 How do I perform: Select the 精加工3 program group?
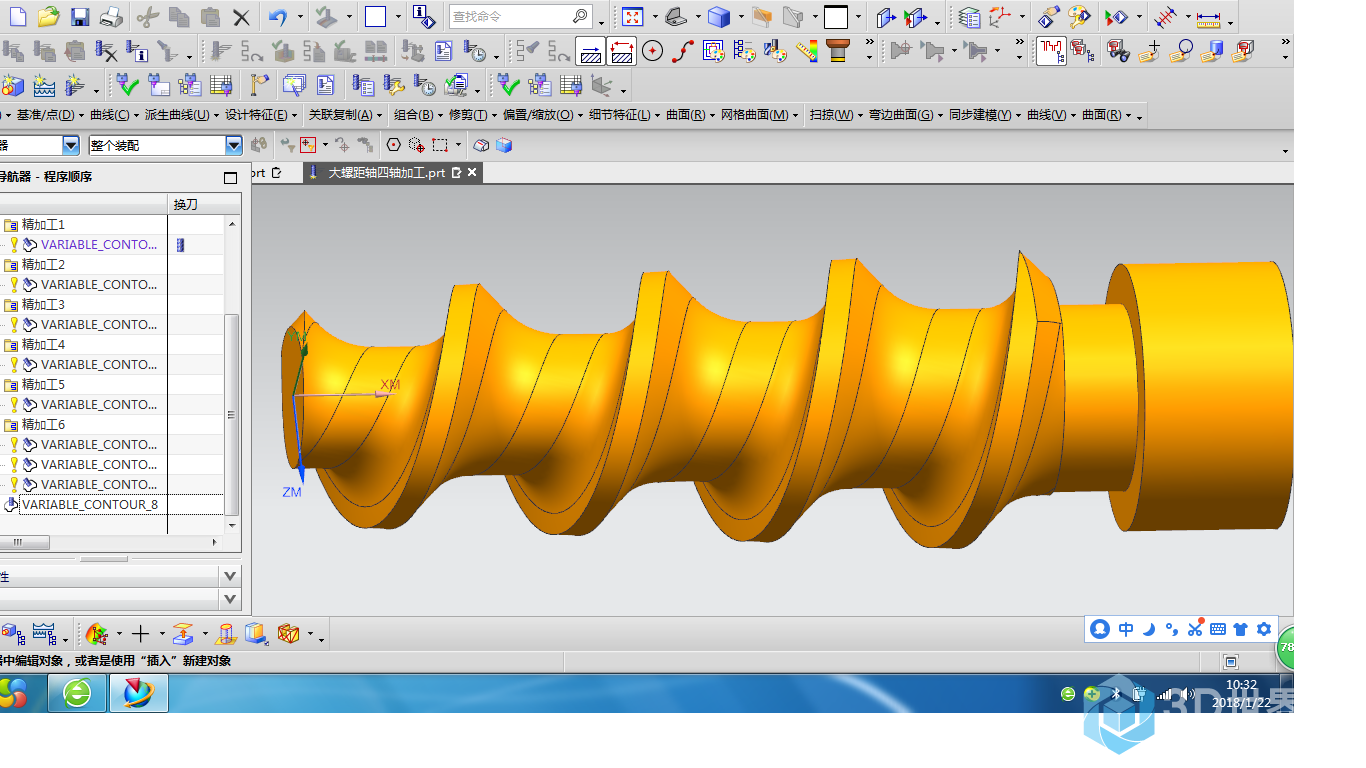coord(43,305)
